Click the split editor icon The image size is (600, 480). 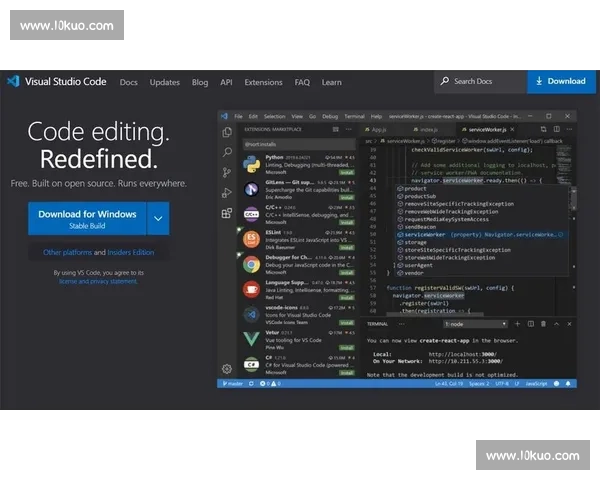click(557, 129)
